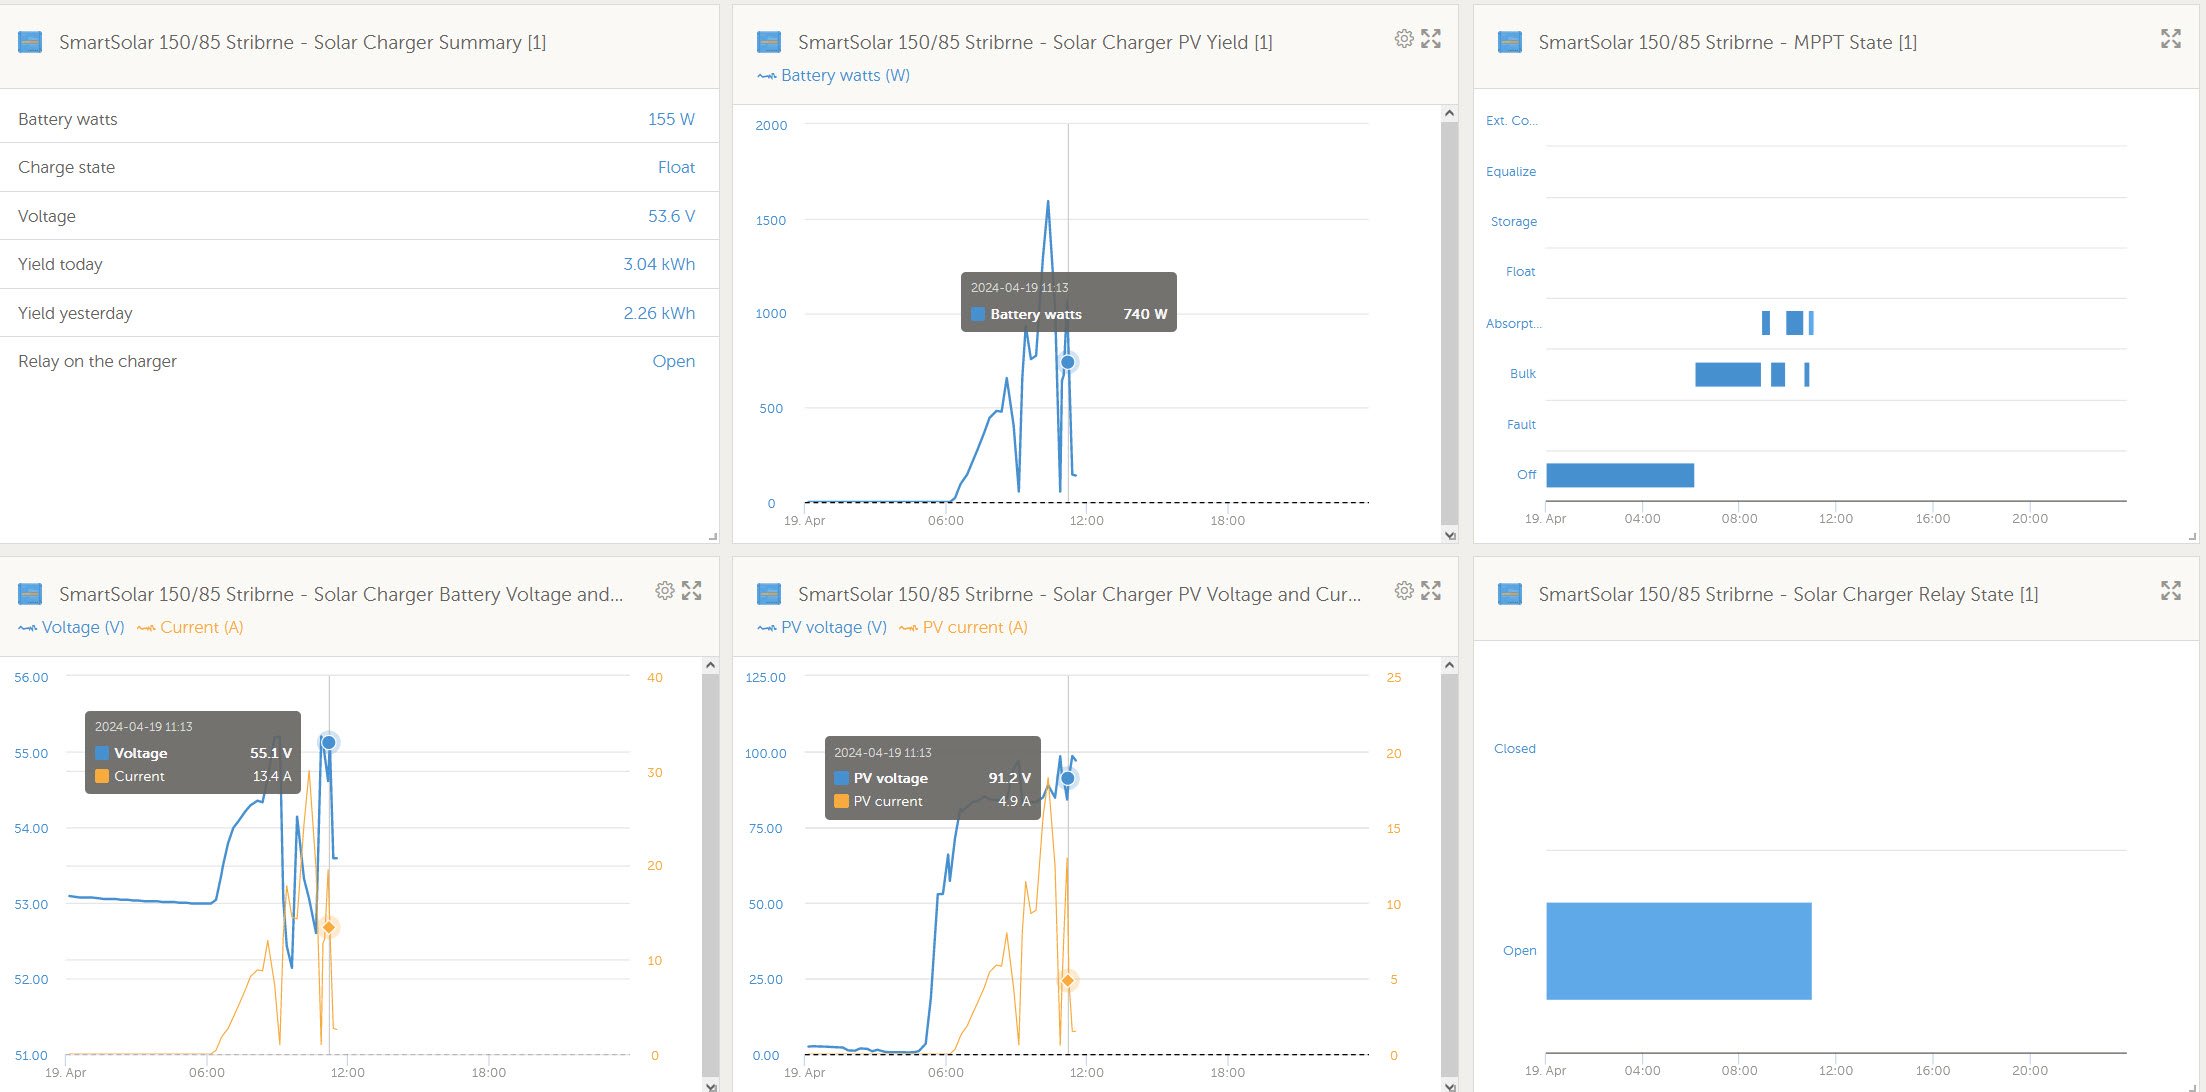
Task: Open settings gear for PV Voltage widget
Action: pyautogui.click(x=1404, y=591)
